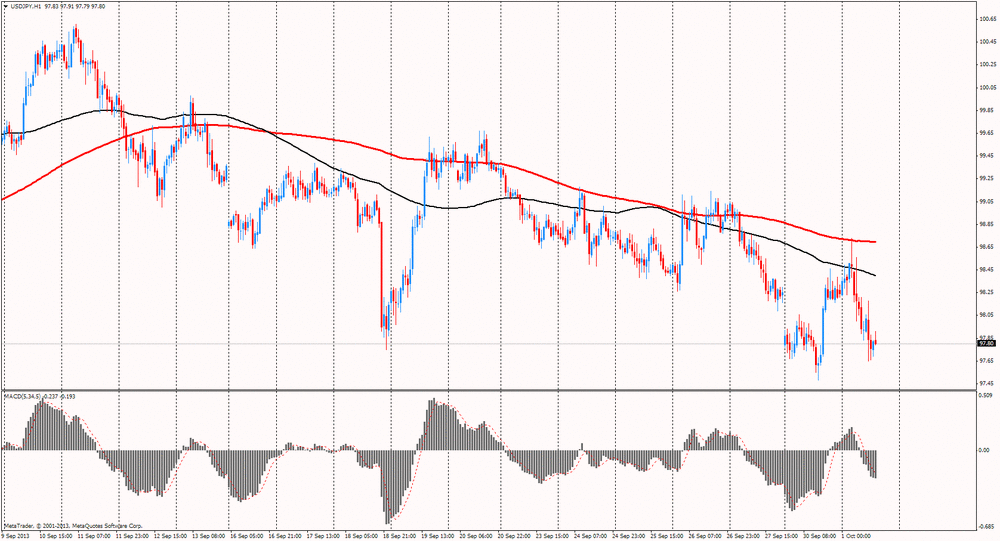Screen dimensions: 1000x541
Task: Click the 98.65 price axis label
Action: click(x=987, y=246)
